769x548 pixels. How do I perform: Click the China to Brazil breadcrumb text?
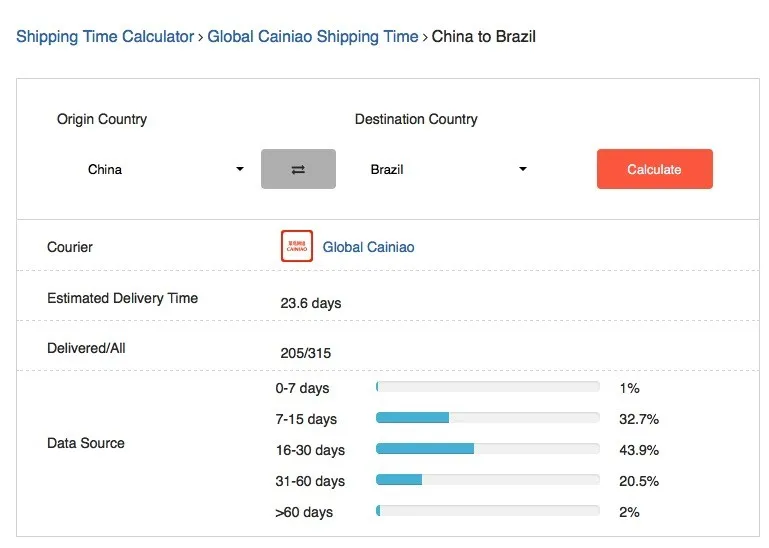pos(484,36)
